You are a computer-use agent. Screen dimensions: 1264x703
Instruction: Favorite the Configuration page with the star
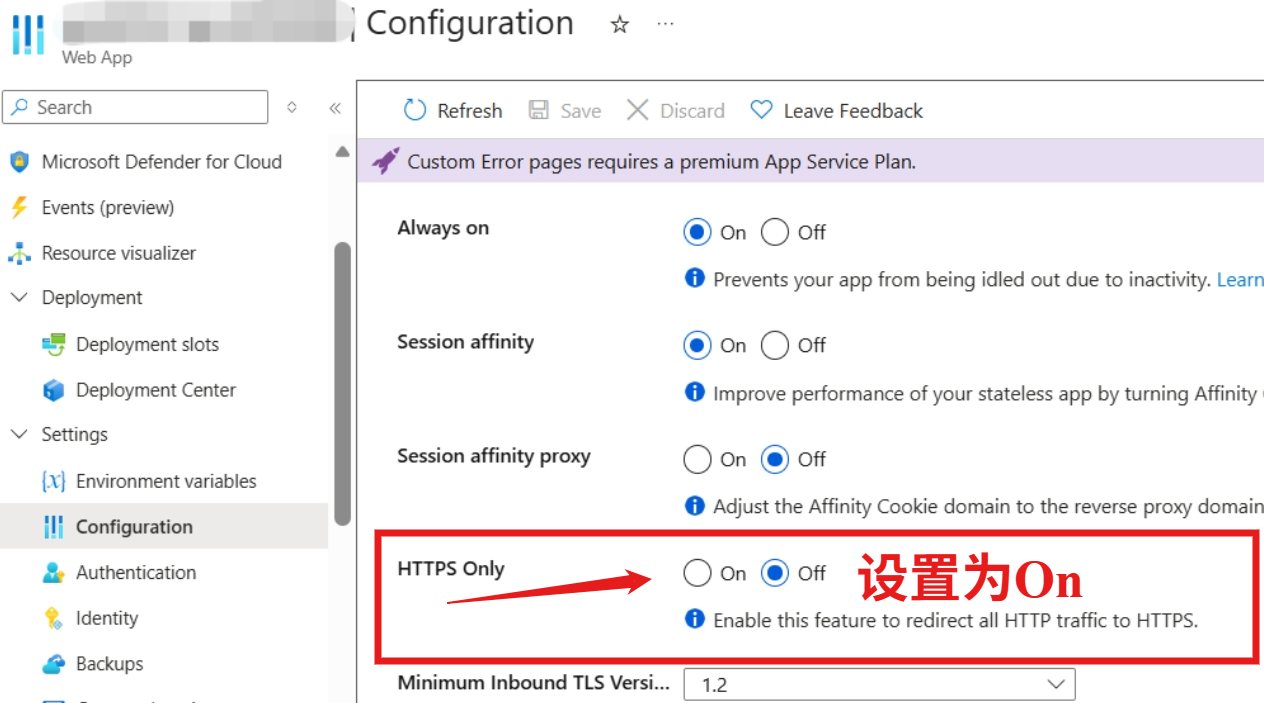click(620, 25)
